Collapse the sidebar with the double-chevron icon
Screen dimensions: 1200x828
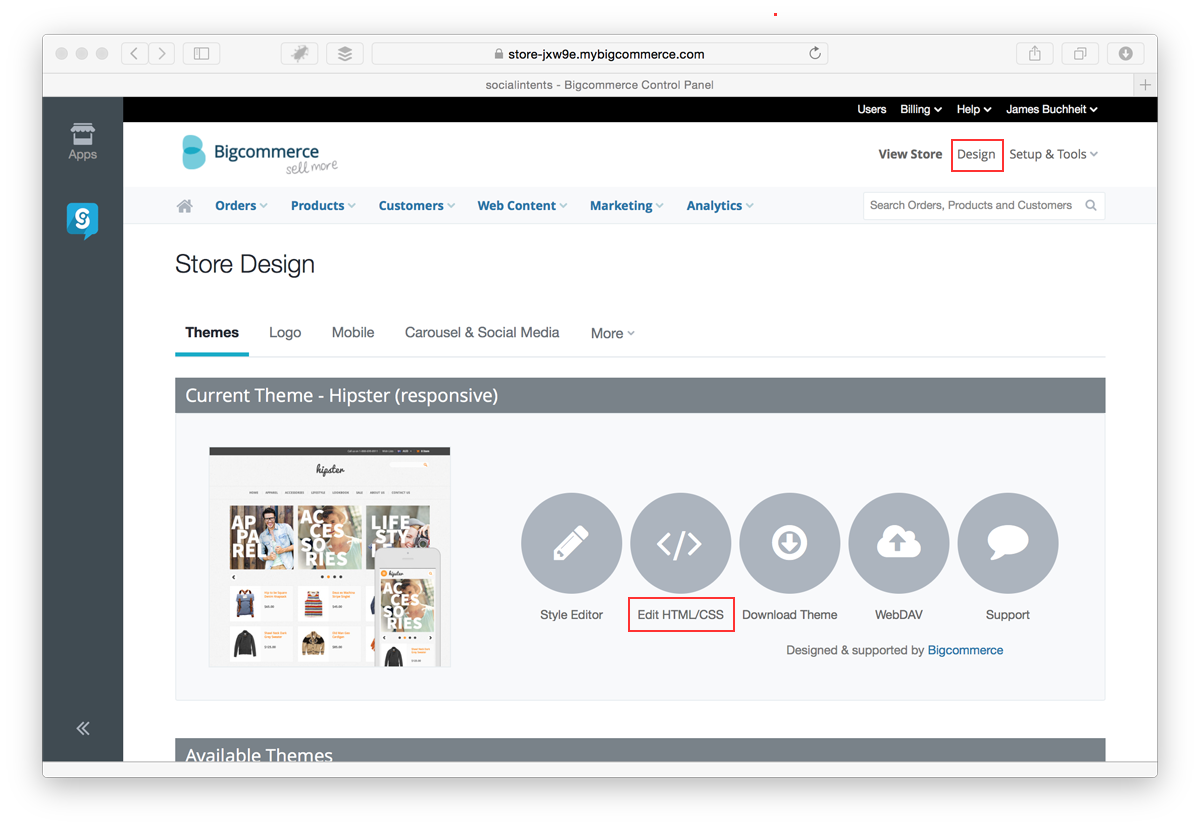click(83, 728)
